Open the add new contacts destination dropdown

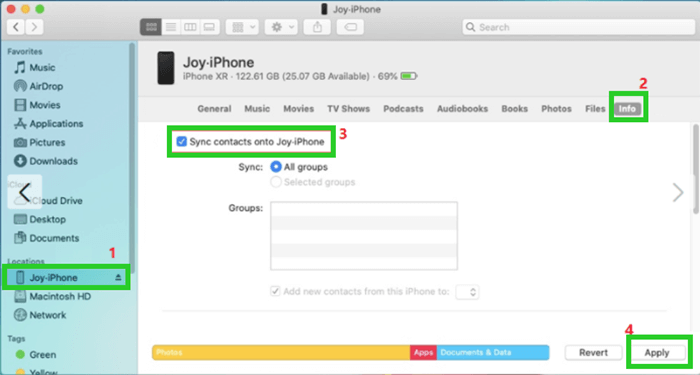467,292
